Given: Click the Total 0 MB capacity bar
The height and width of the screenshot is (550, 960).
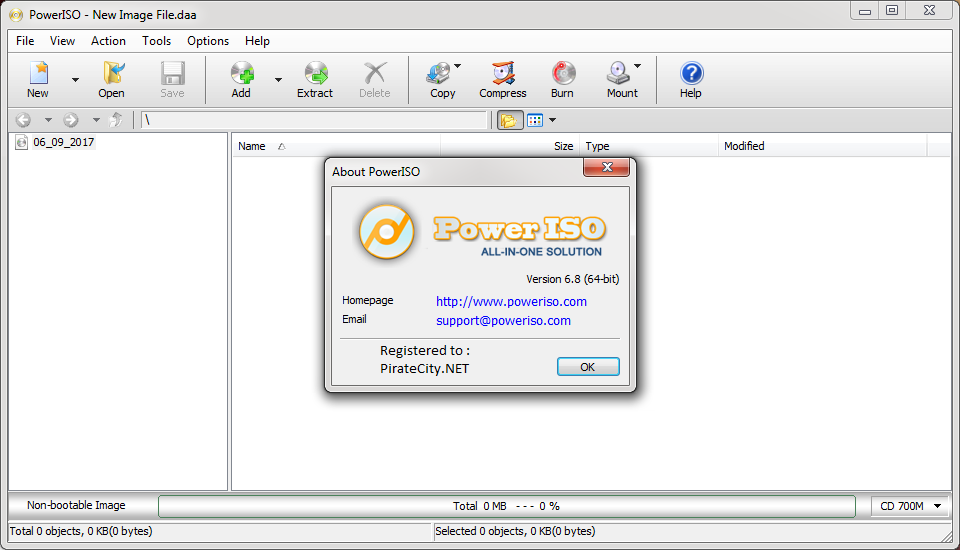Looking at the screenshot, I should (506, 507).
